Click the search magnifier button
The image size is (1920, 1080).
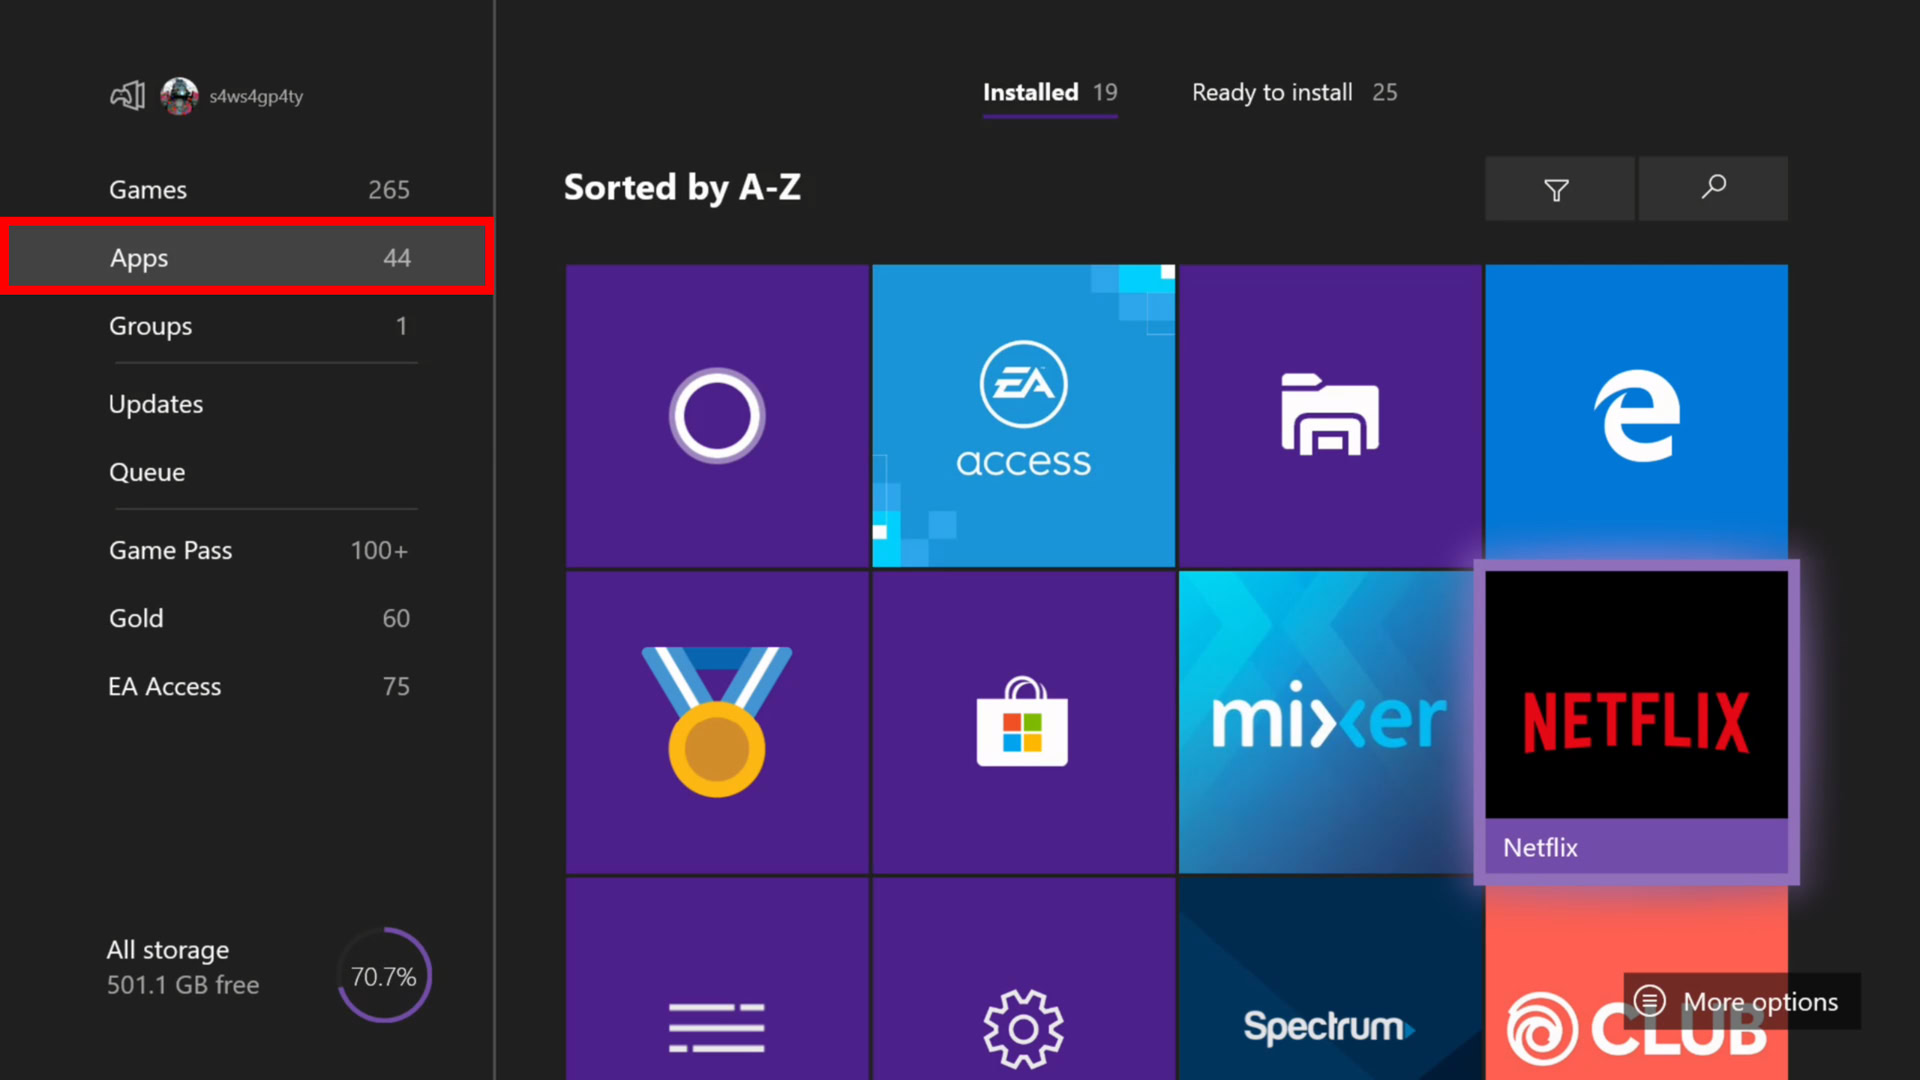[x=1713, y=189]
